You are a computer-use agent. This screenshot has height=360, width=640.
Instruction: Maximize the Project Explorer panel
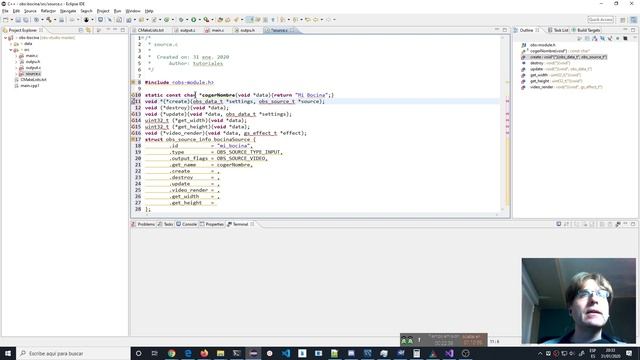click(122, 30)
